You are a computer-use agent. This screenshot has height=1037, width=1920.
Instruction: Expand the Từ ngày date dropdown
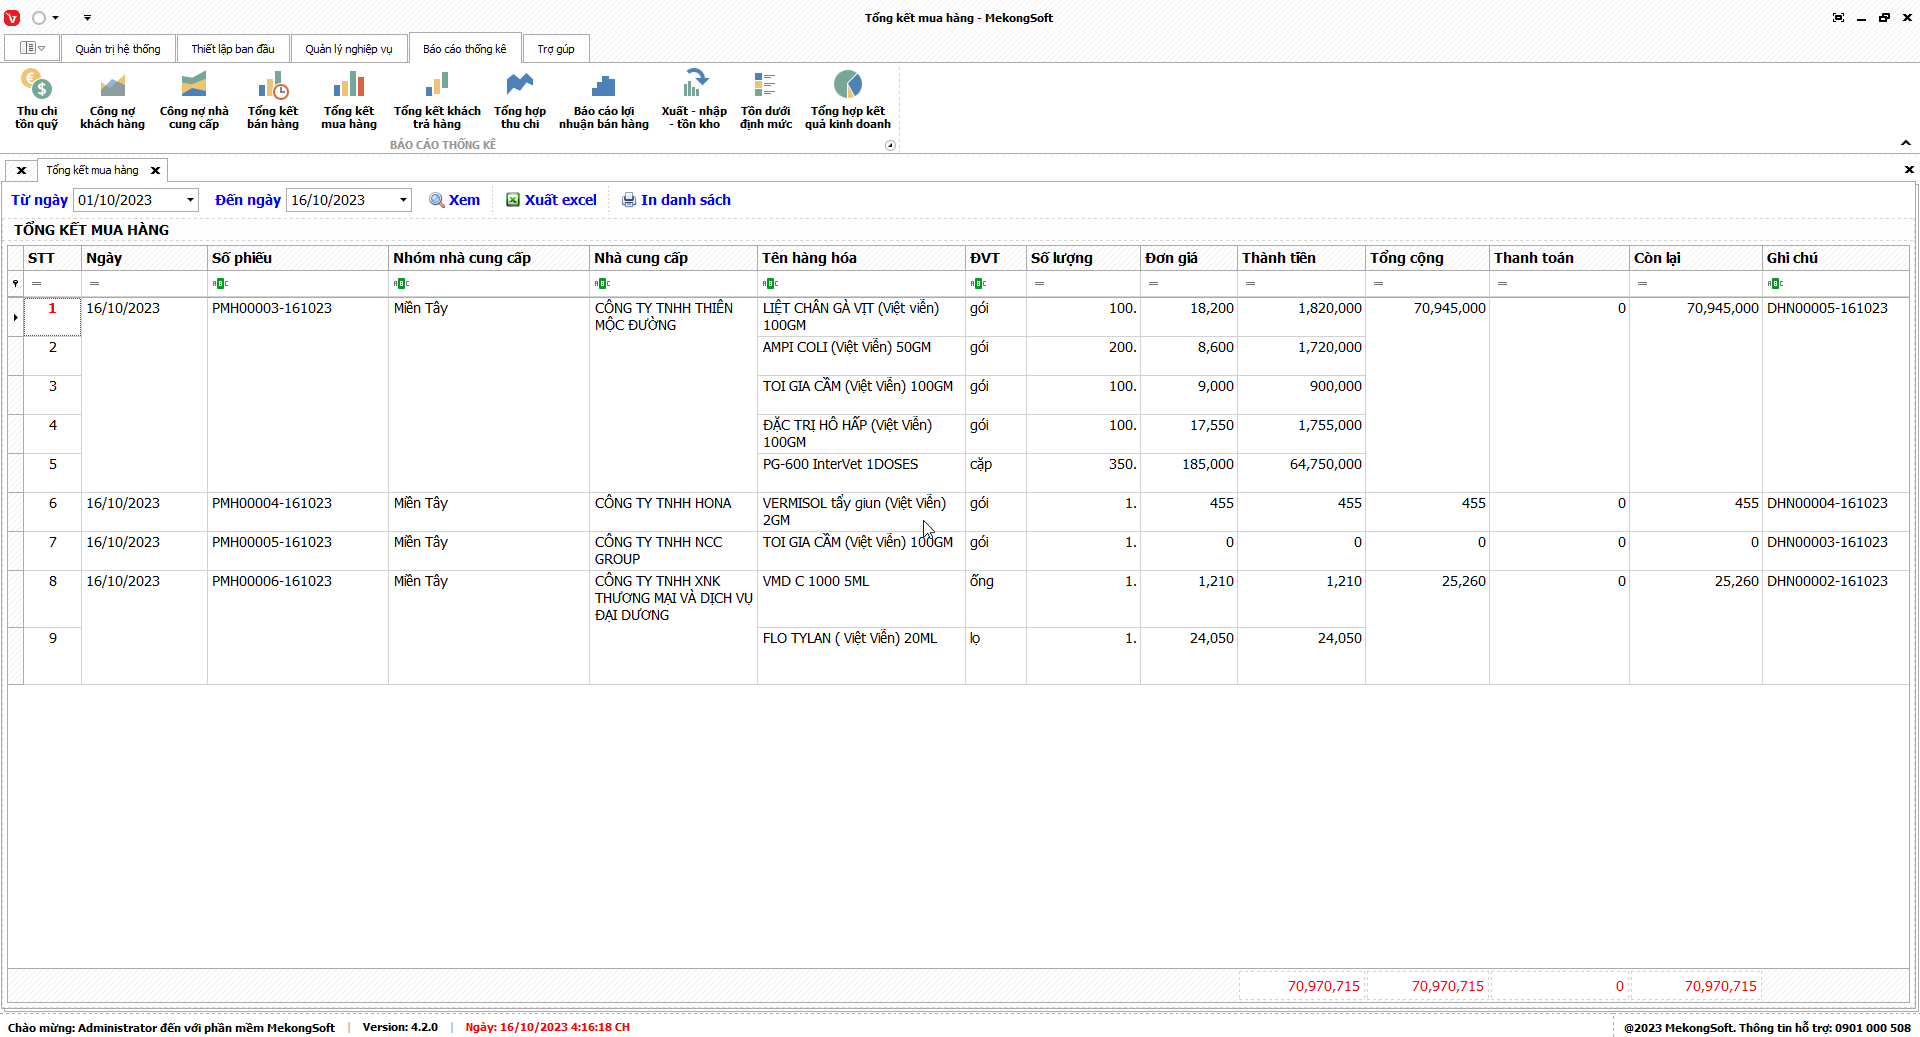tap(190, 200)
